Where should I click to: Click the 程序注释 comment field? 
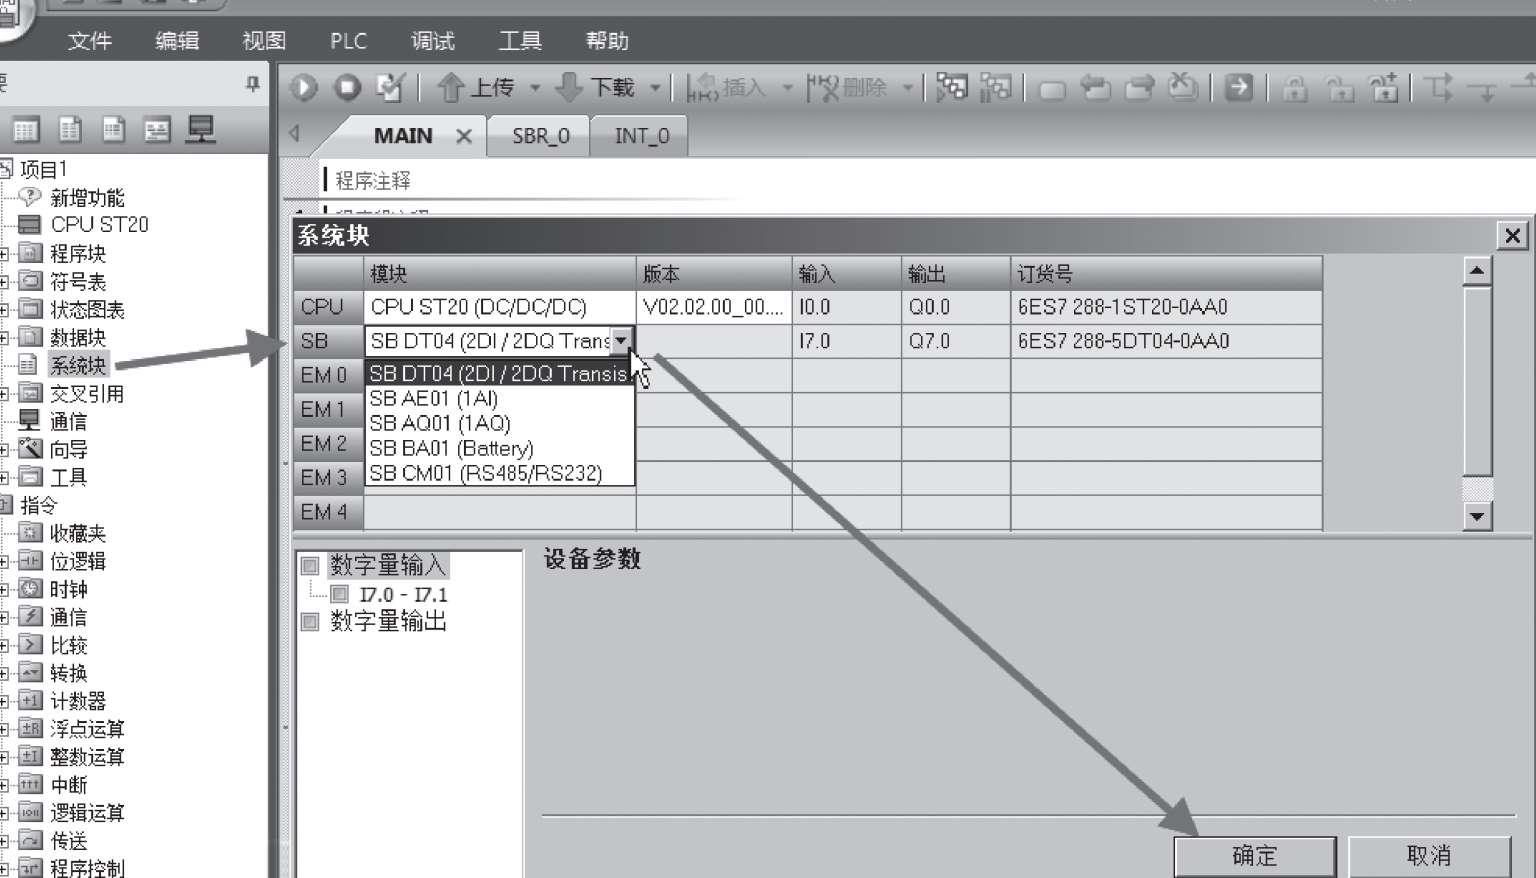click(x=373, y=181)
